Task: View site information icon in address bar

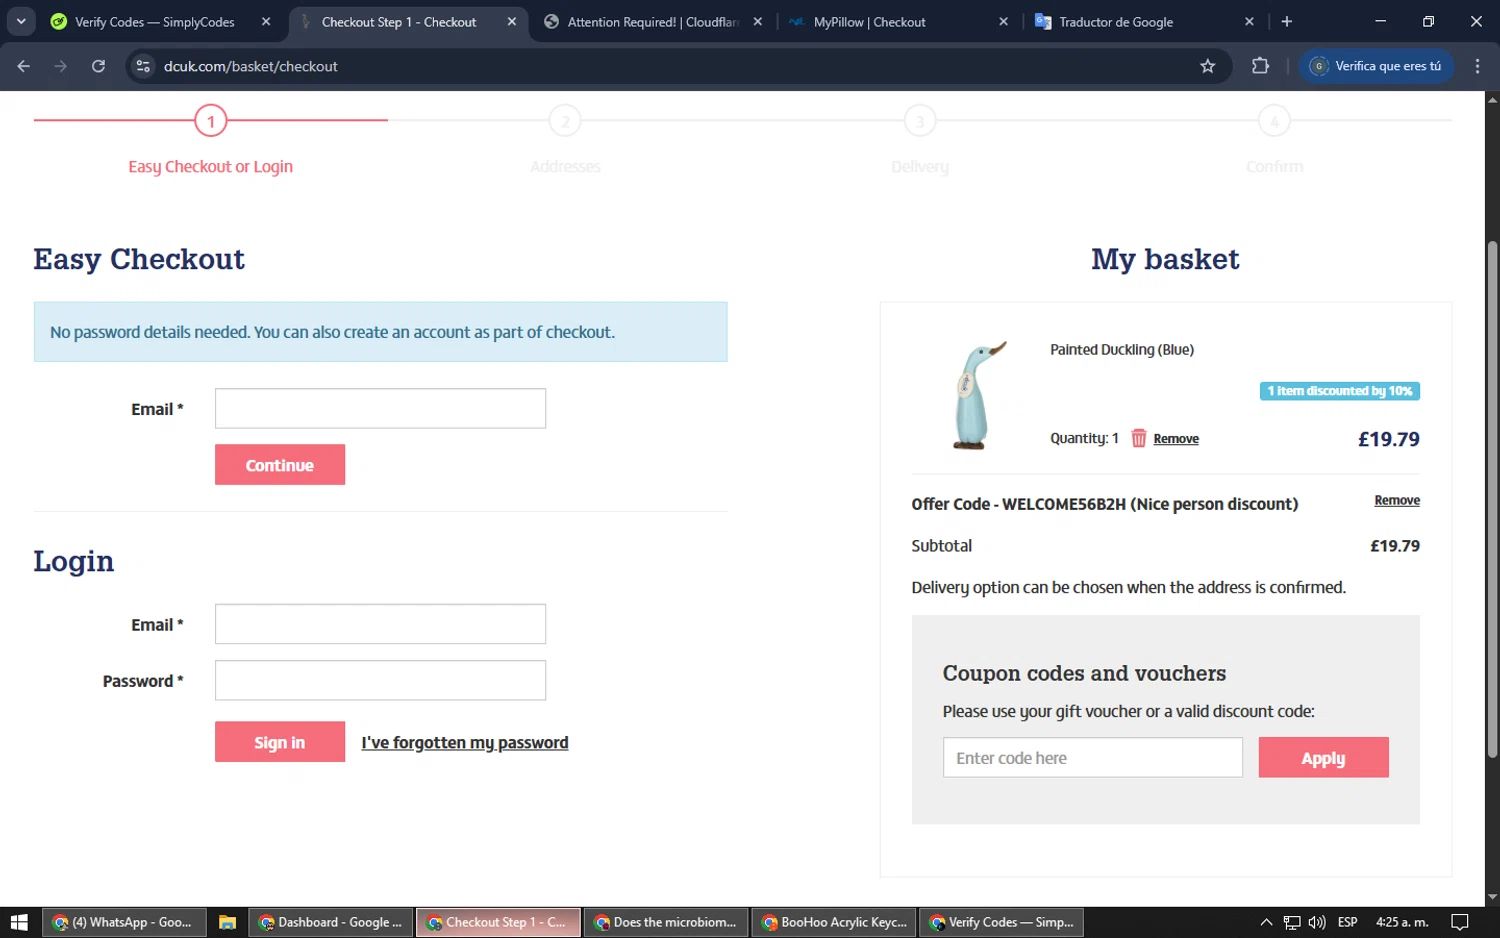Action: (x=143, y=66)
